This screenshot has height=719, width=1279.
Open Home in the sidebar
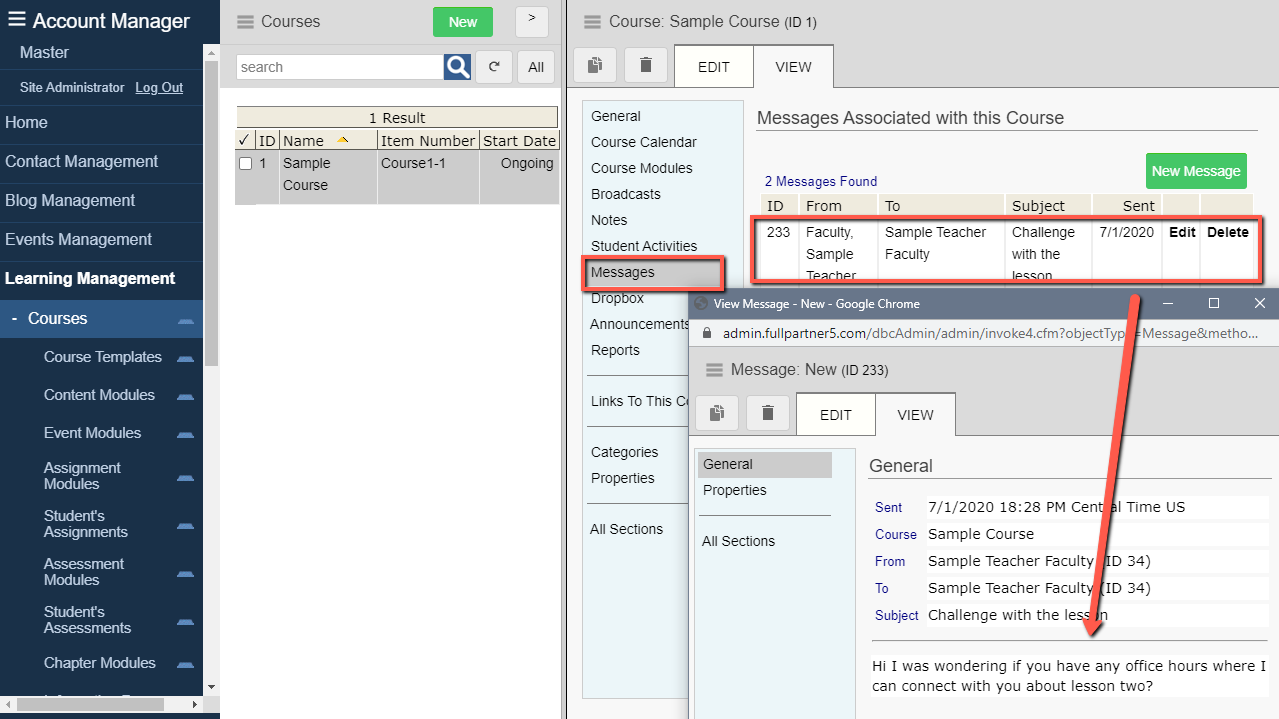click(x=26, y=122)
